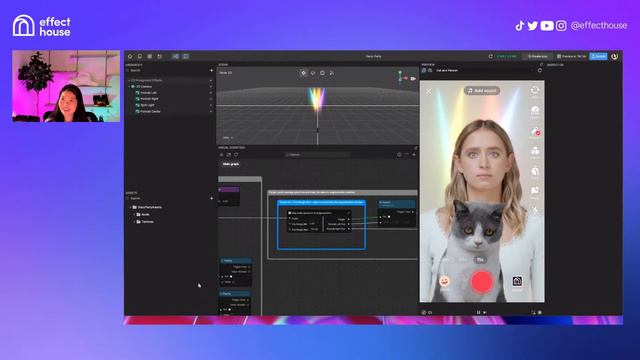The image size is (640, 360).
Task: Click the YouTube icon in the header
Action: click(547, 26)
